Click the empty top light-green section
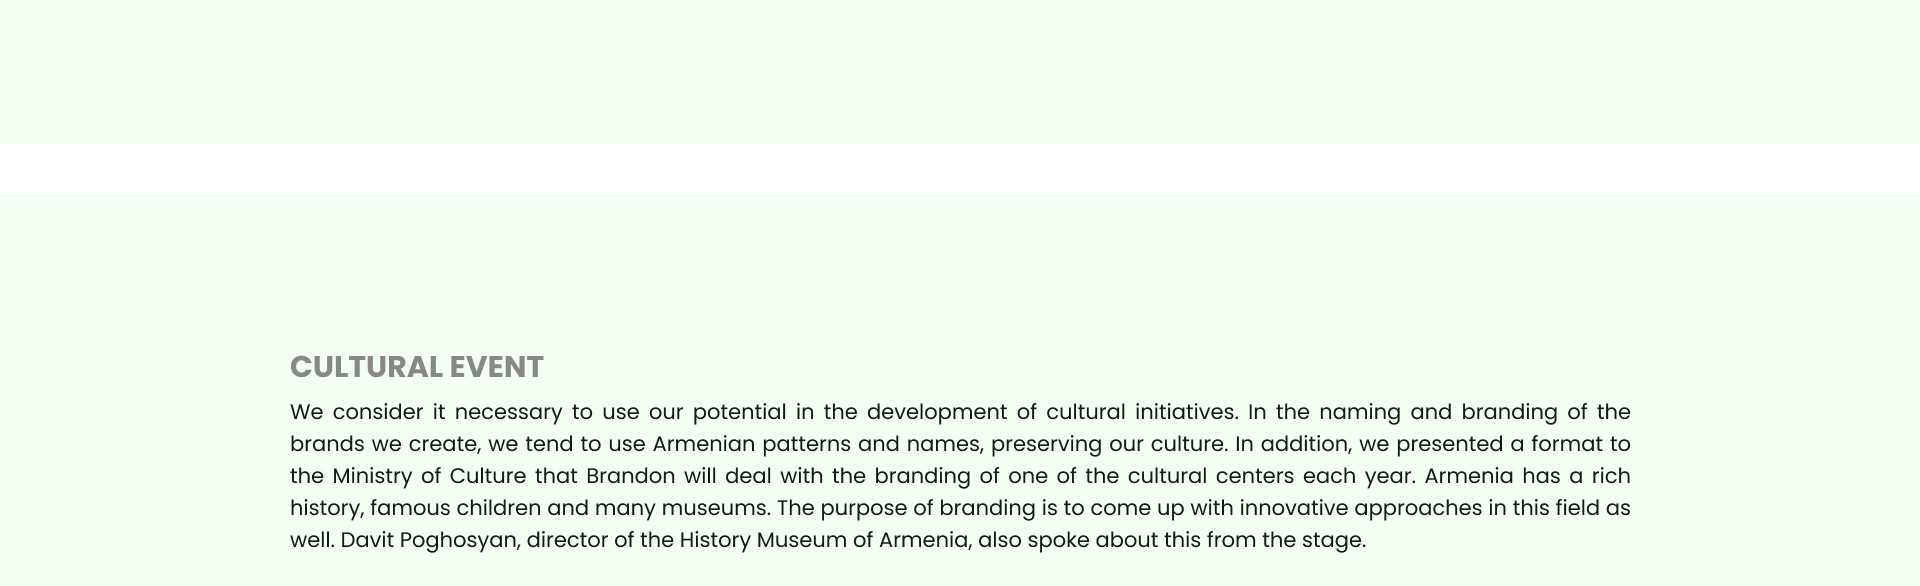This screenshot has width=1920, height=586. coord(960,72)
